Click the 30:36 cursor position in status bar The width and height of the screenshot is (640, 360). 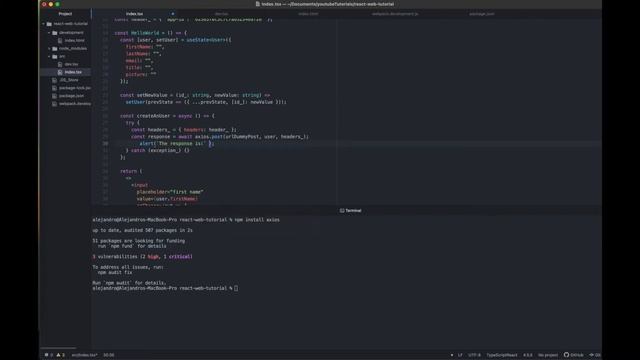click(109, 355)
